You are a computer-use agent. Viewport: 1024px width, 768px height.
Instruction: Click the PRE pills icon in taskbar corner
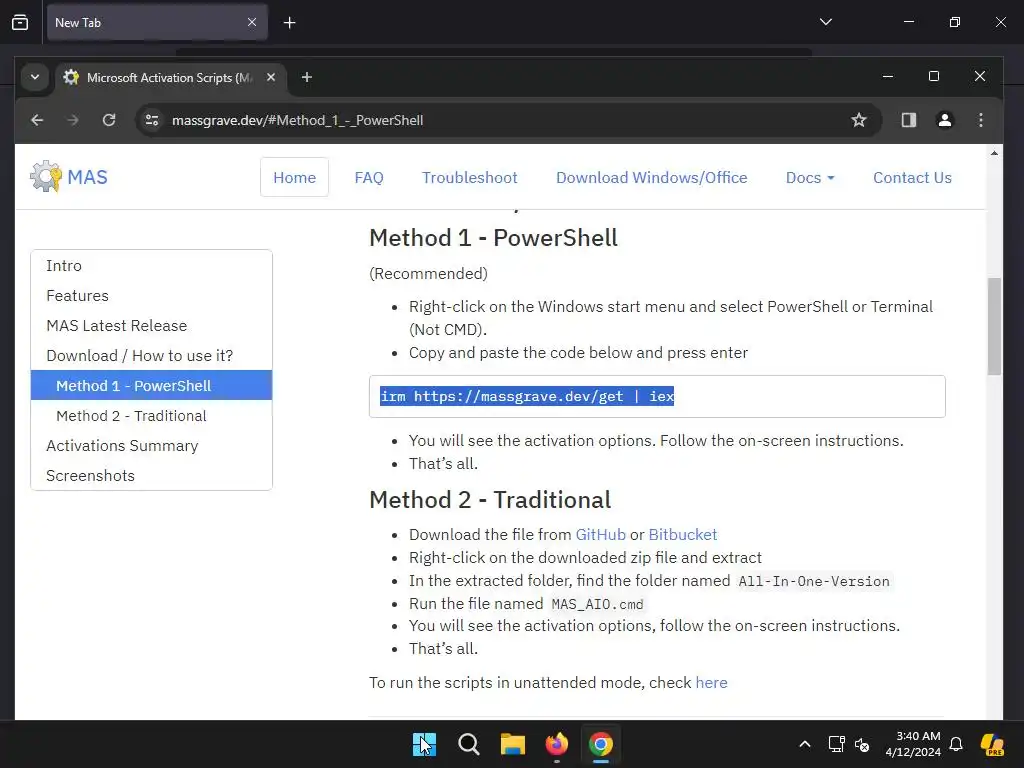point(992,744)
